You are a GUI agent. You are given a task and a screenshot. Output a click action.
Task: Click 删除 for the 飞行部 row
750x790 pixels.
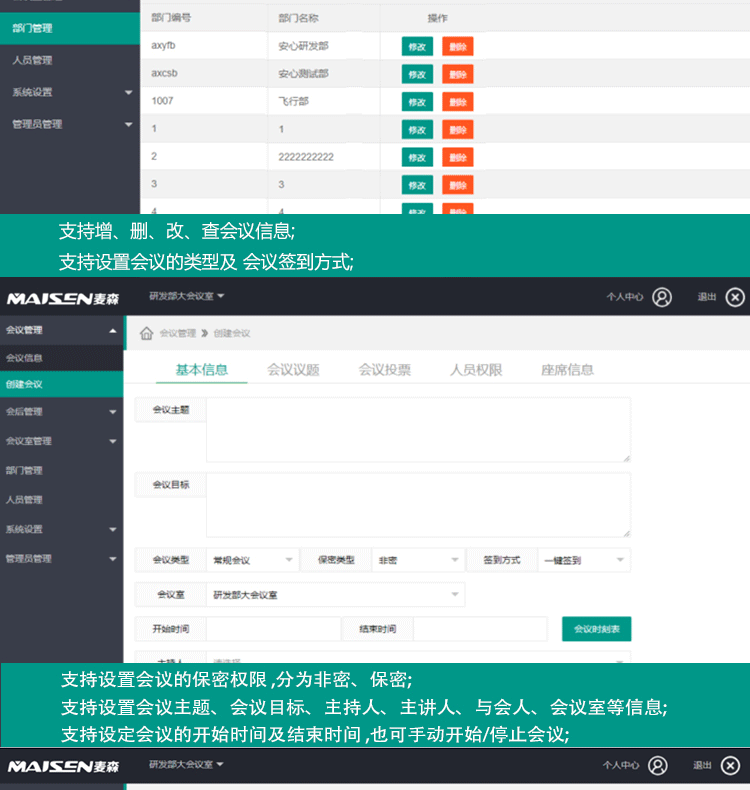tap(457, 102)
